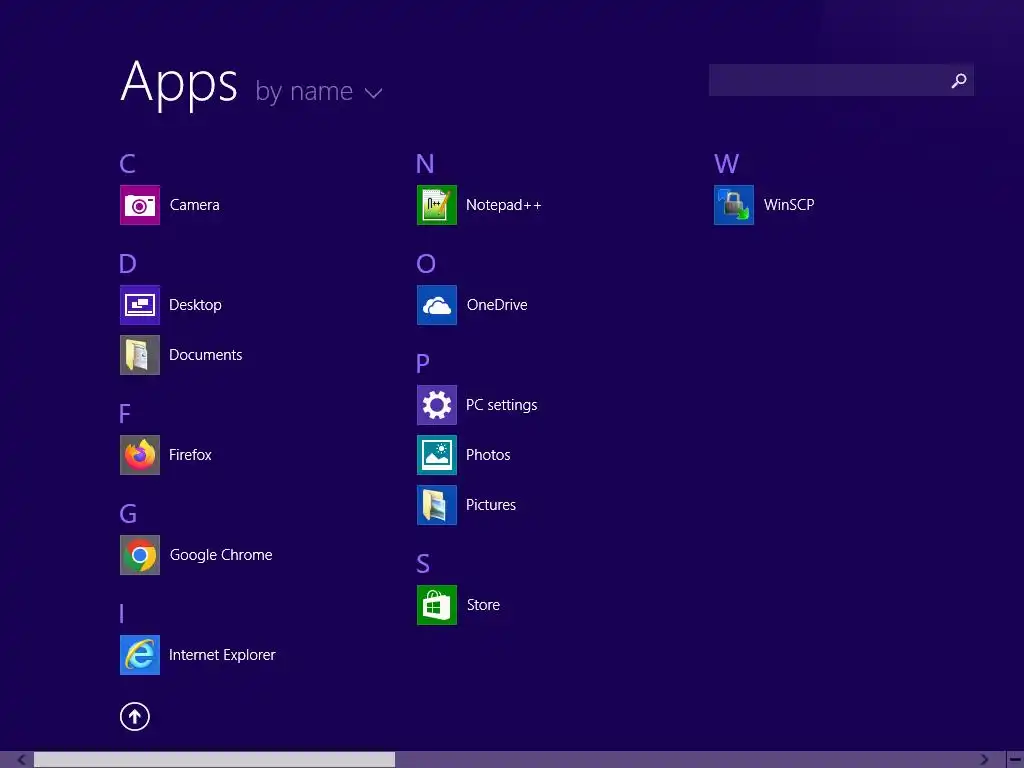Select the W group header
This screenshot has width=1024, height=768.
pos(726,164)
